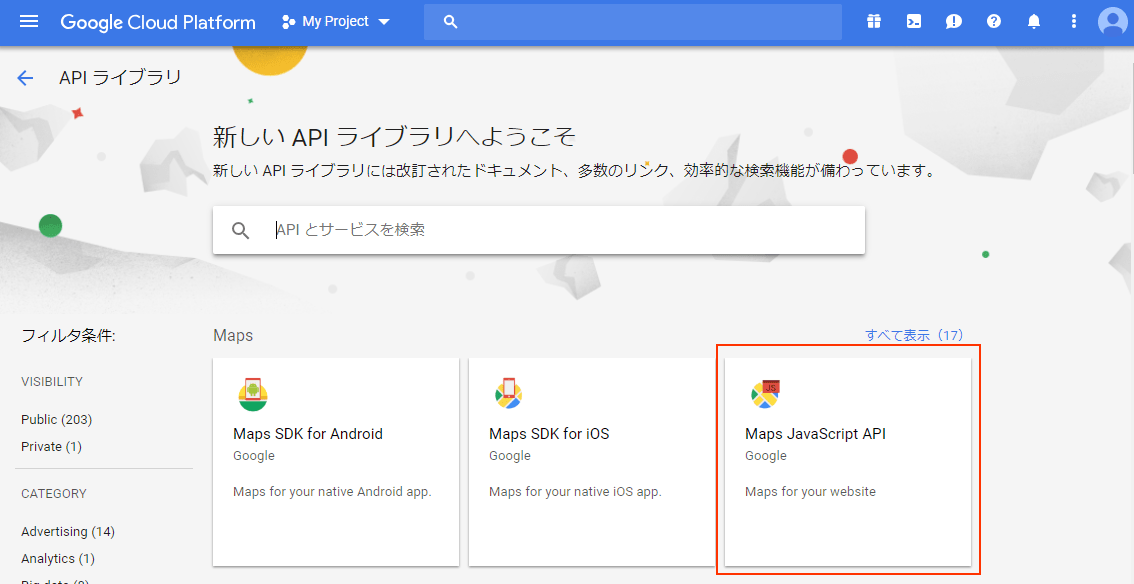Open the send feedback icon
Image resolution: width=1134 pixels, height=584 pixels.
pyautogui.click(x=954, y=22)
